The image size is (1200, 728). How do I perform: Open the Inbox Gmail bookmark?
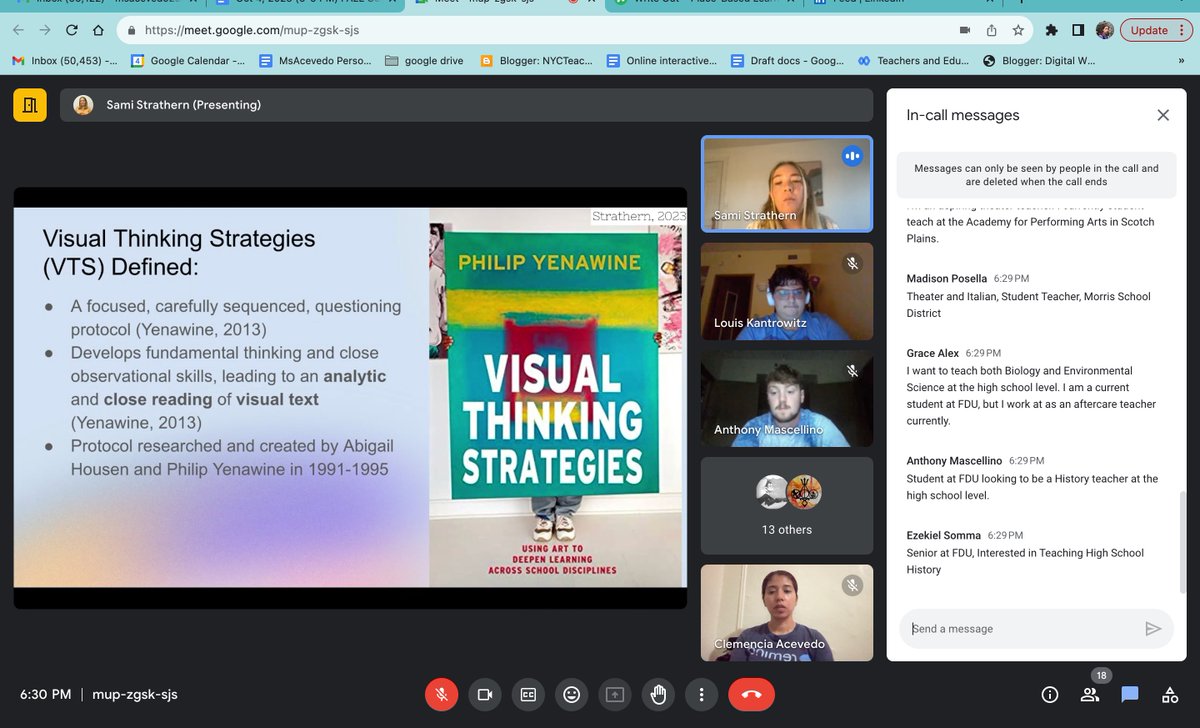pyautogui.click(x=65, y=61)
